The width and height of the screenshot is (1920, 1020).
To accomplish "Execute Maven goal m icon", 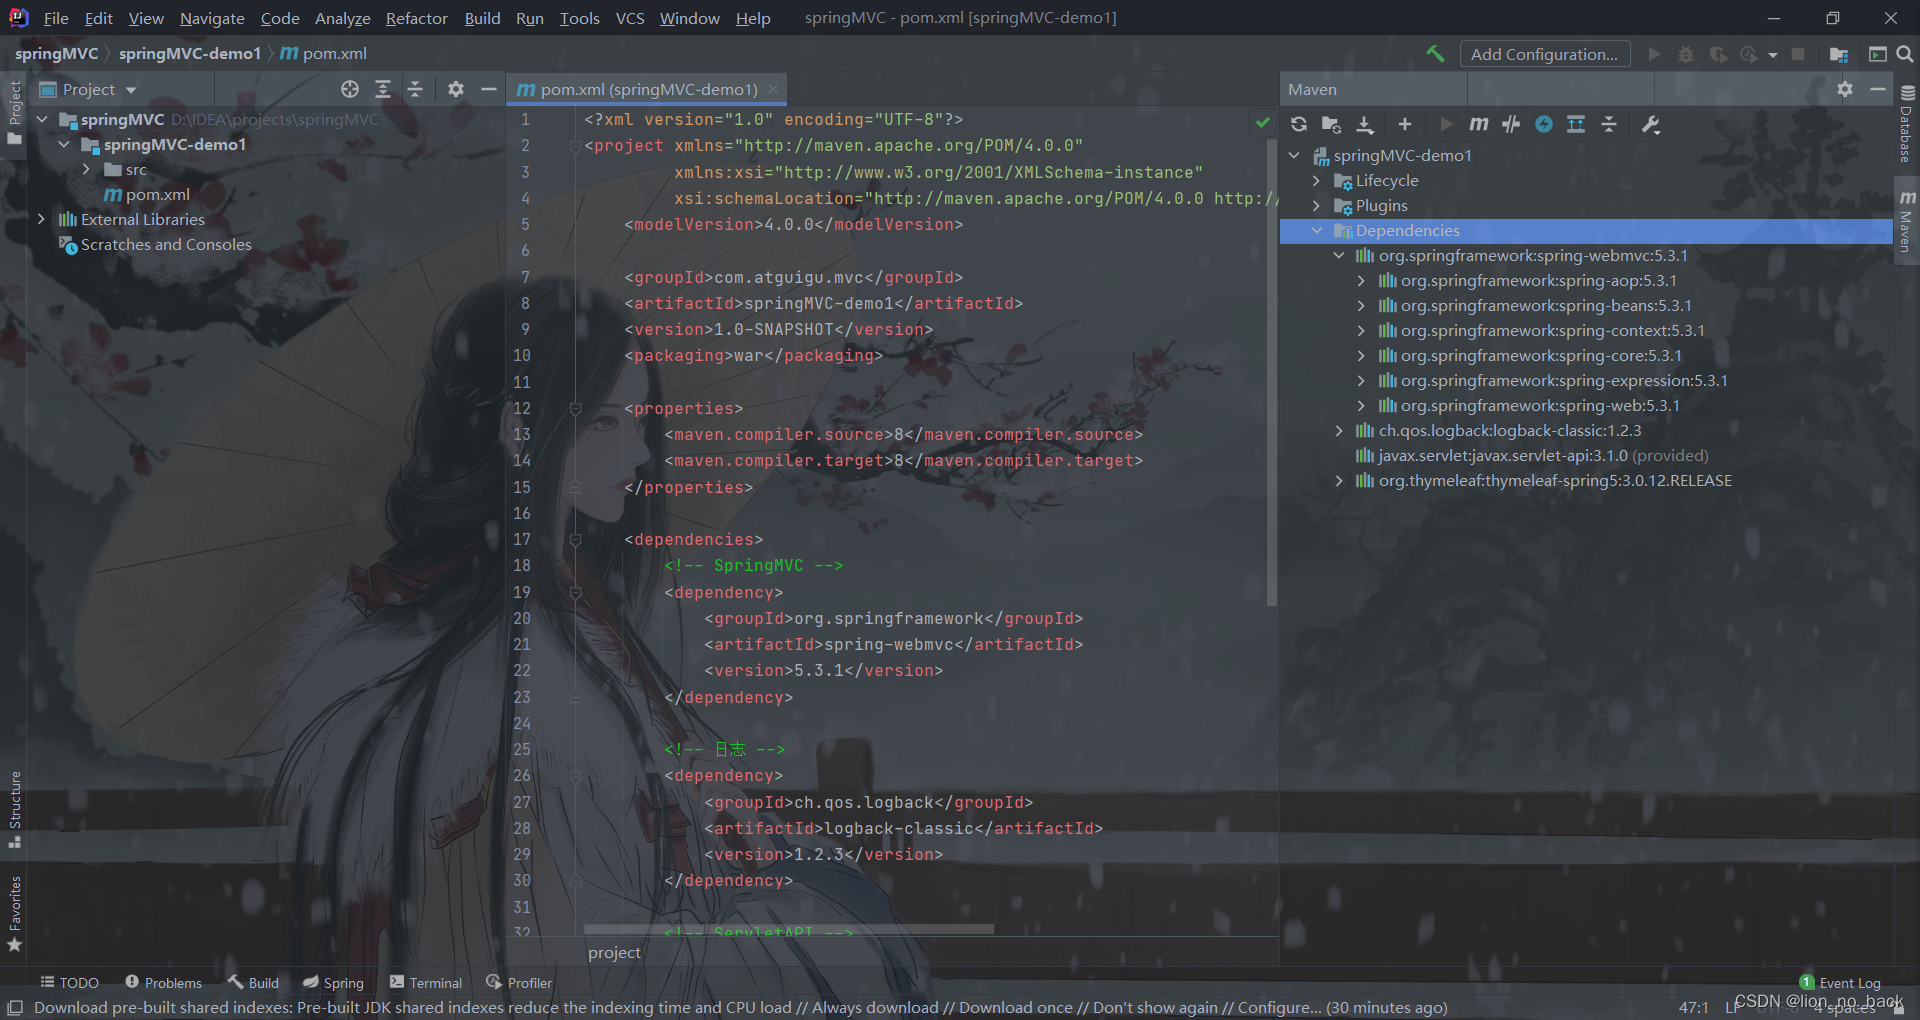I will click(x=1479, y=124).
